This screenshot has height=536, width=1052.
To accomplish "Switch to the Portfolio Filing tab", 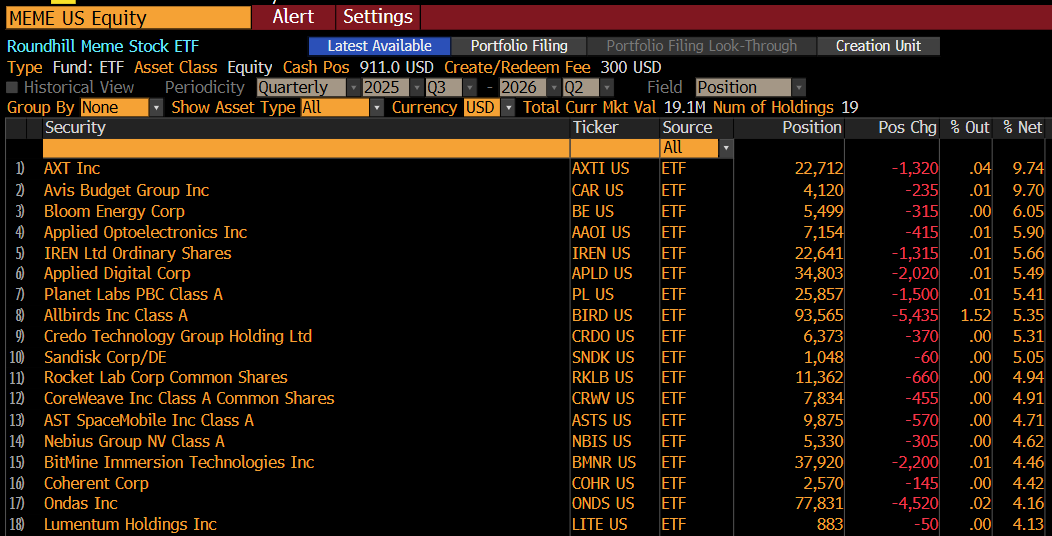I will tap(519, 46).
